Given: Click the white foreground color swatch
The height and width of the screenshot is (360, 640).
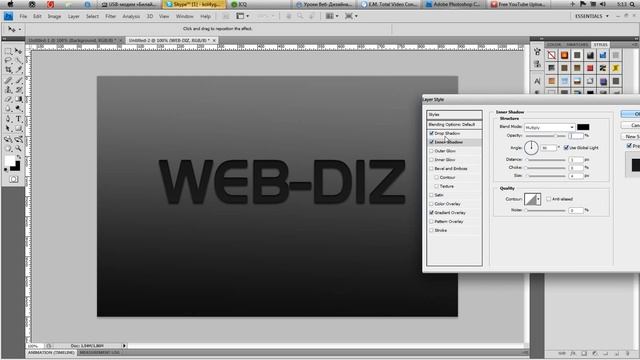Looking at the screenshot, I should [x=9, y=161].
